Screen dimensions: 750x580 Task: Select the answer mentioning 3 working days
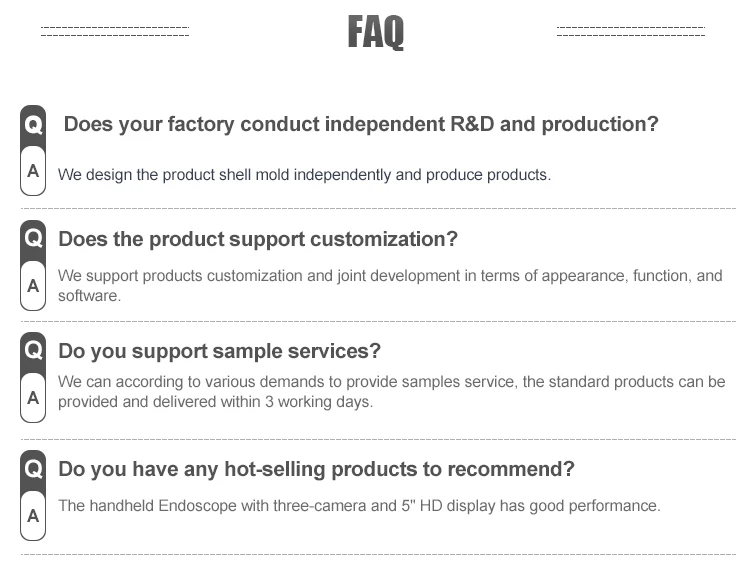[x=391, y=392]
